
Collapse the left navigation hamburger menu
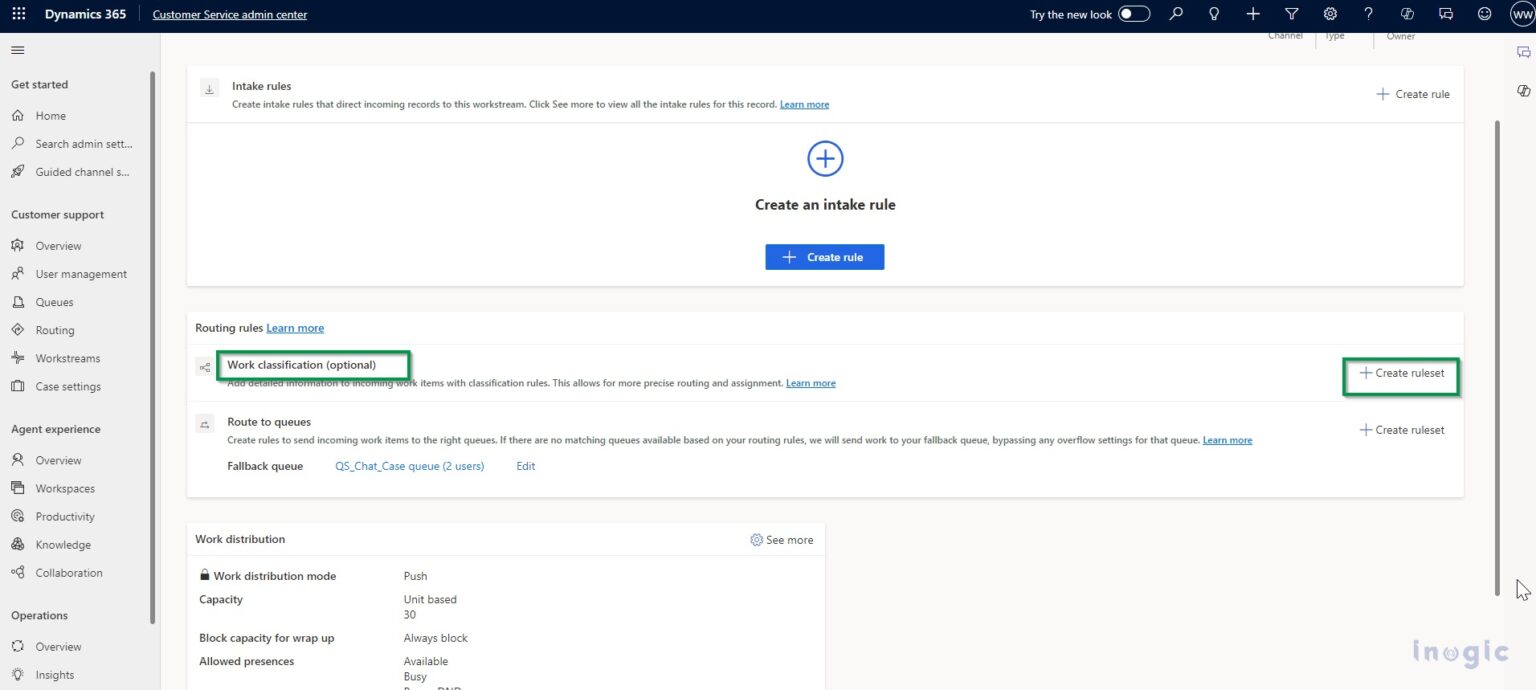click(x=17, y=50)
